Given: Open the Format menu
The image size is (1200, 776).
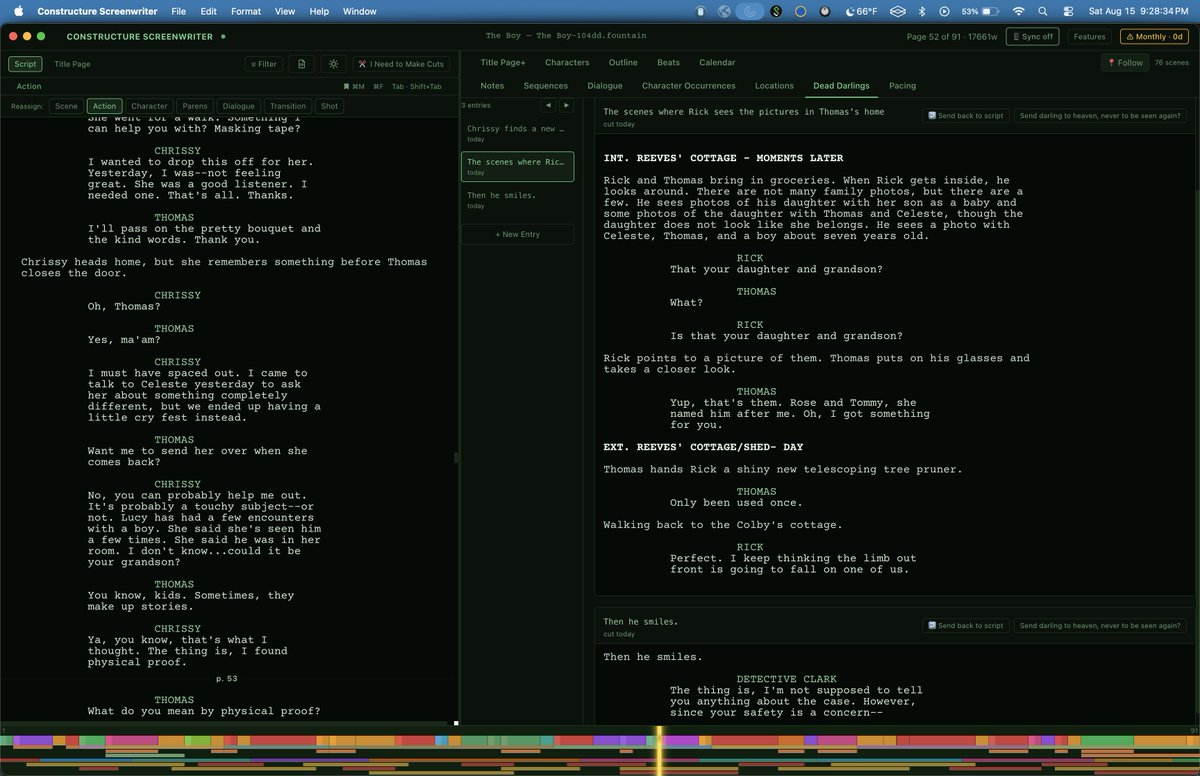Looking at the screenshot, I should [246, 11].
